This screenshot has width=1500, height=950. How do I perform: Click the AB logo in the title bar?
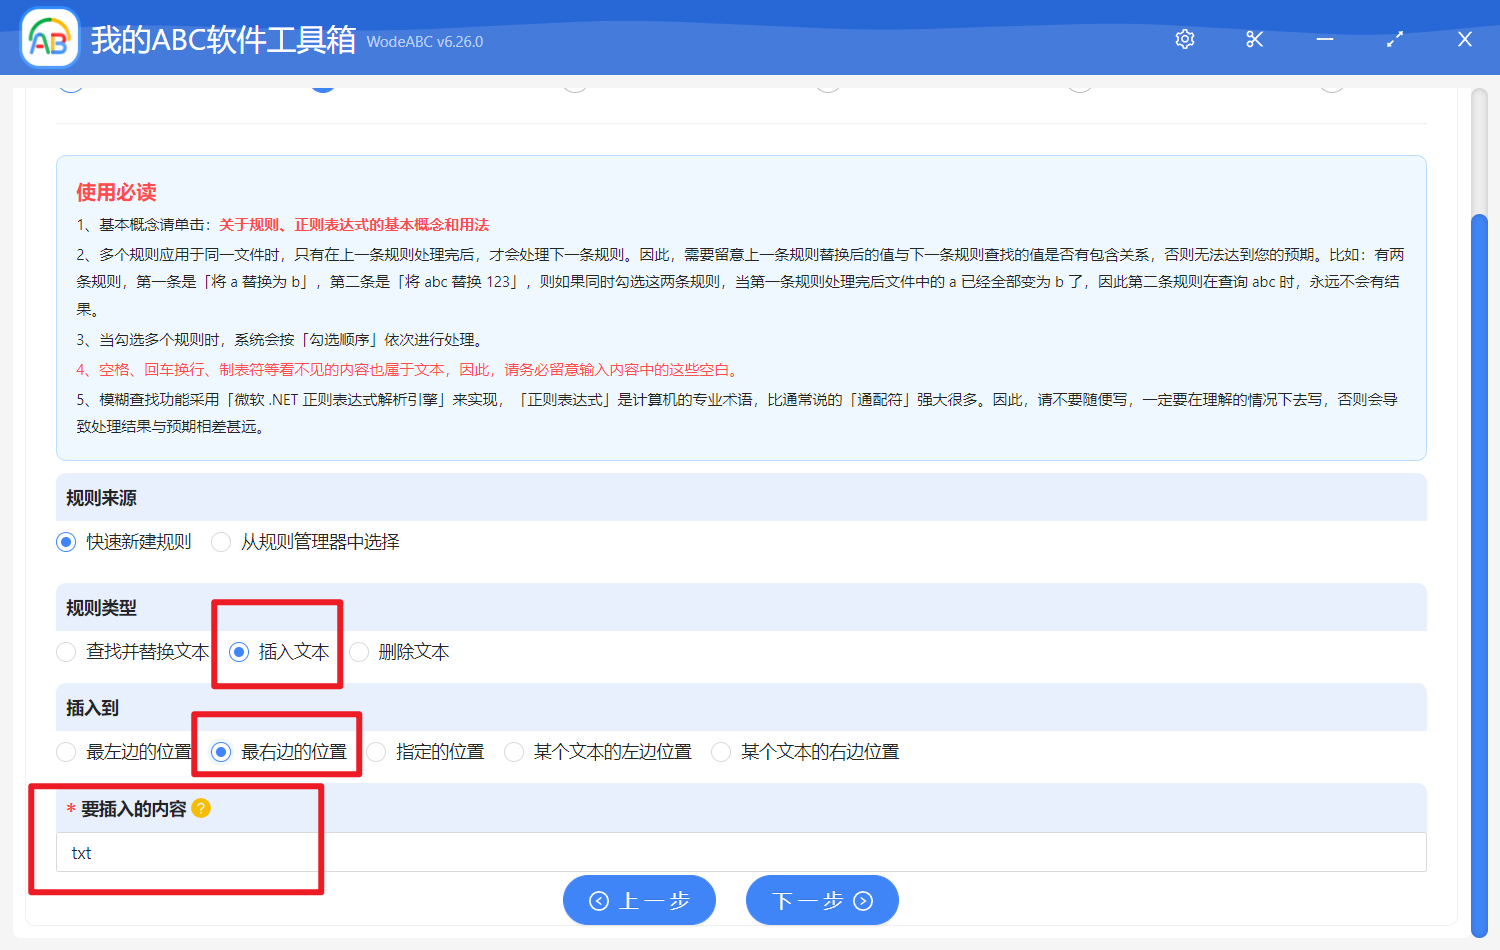pyautogui.click(x=49, y=38)
